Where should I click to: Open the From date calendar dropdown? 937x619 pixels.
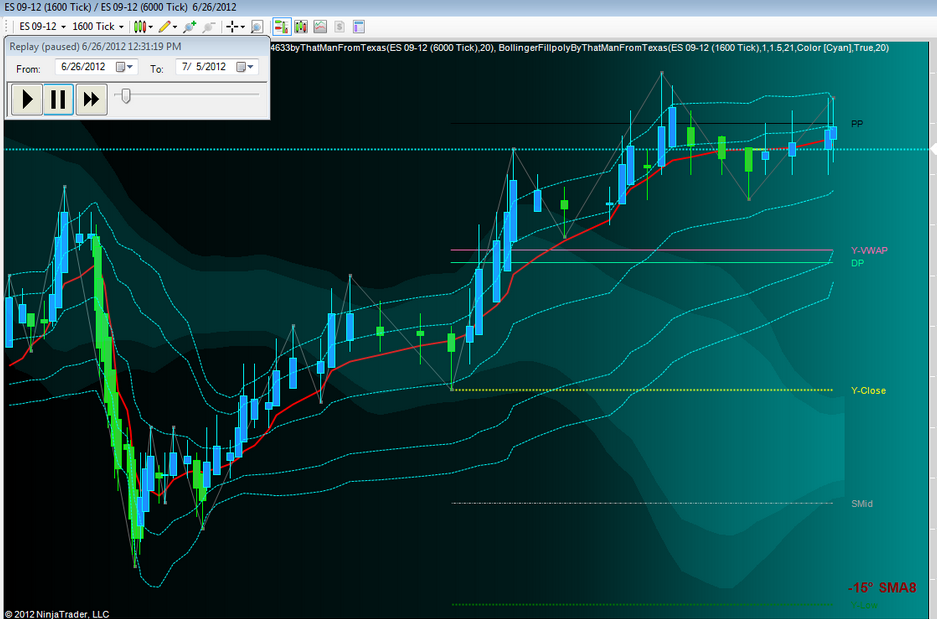tap(125, 67)
